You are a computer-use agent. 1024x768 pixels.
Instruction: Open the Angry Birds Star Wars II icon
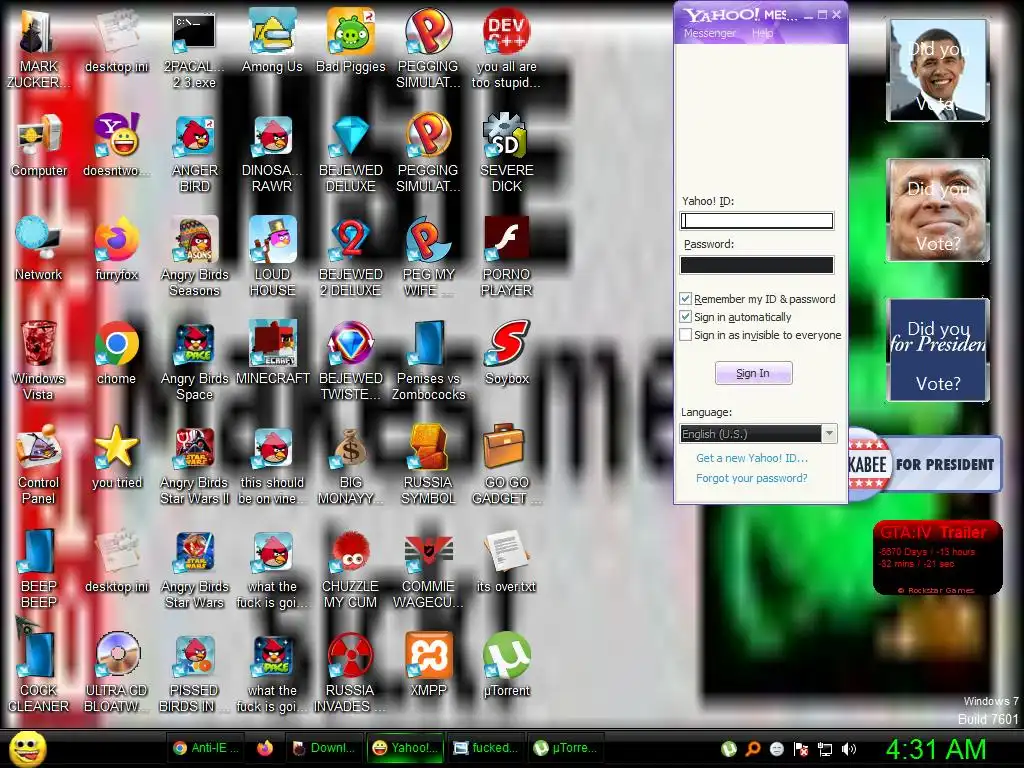point(195,464)
